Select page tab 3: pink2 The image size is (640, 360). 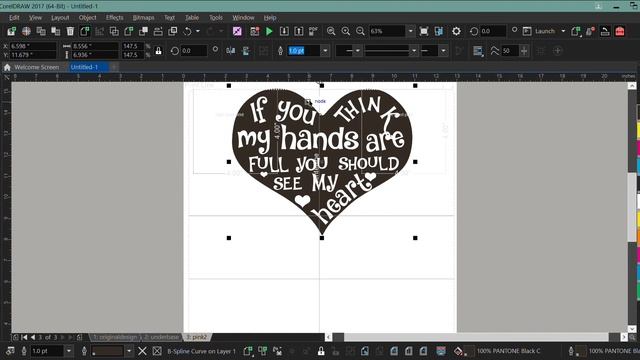(x=197, y=337)
